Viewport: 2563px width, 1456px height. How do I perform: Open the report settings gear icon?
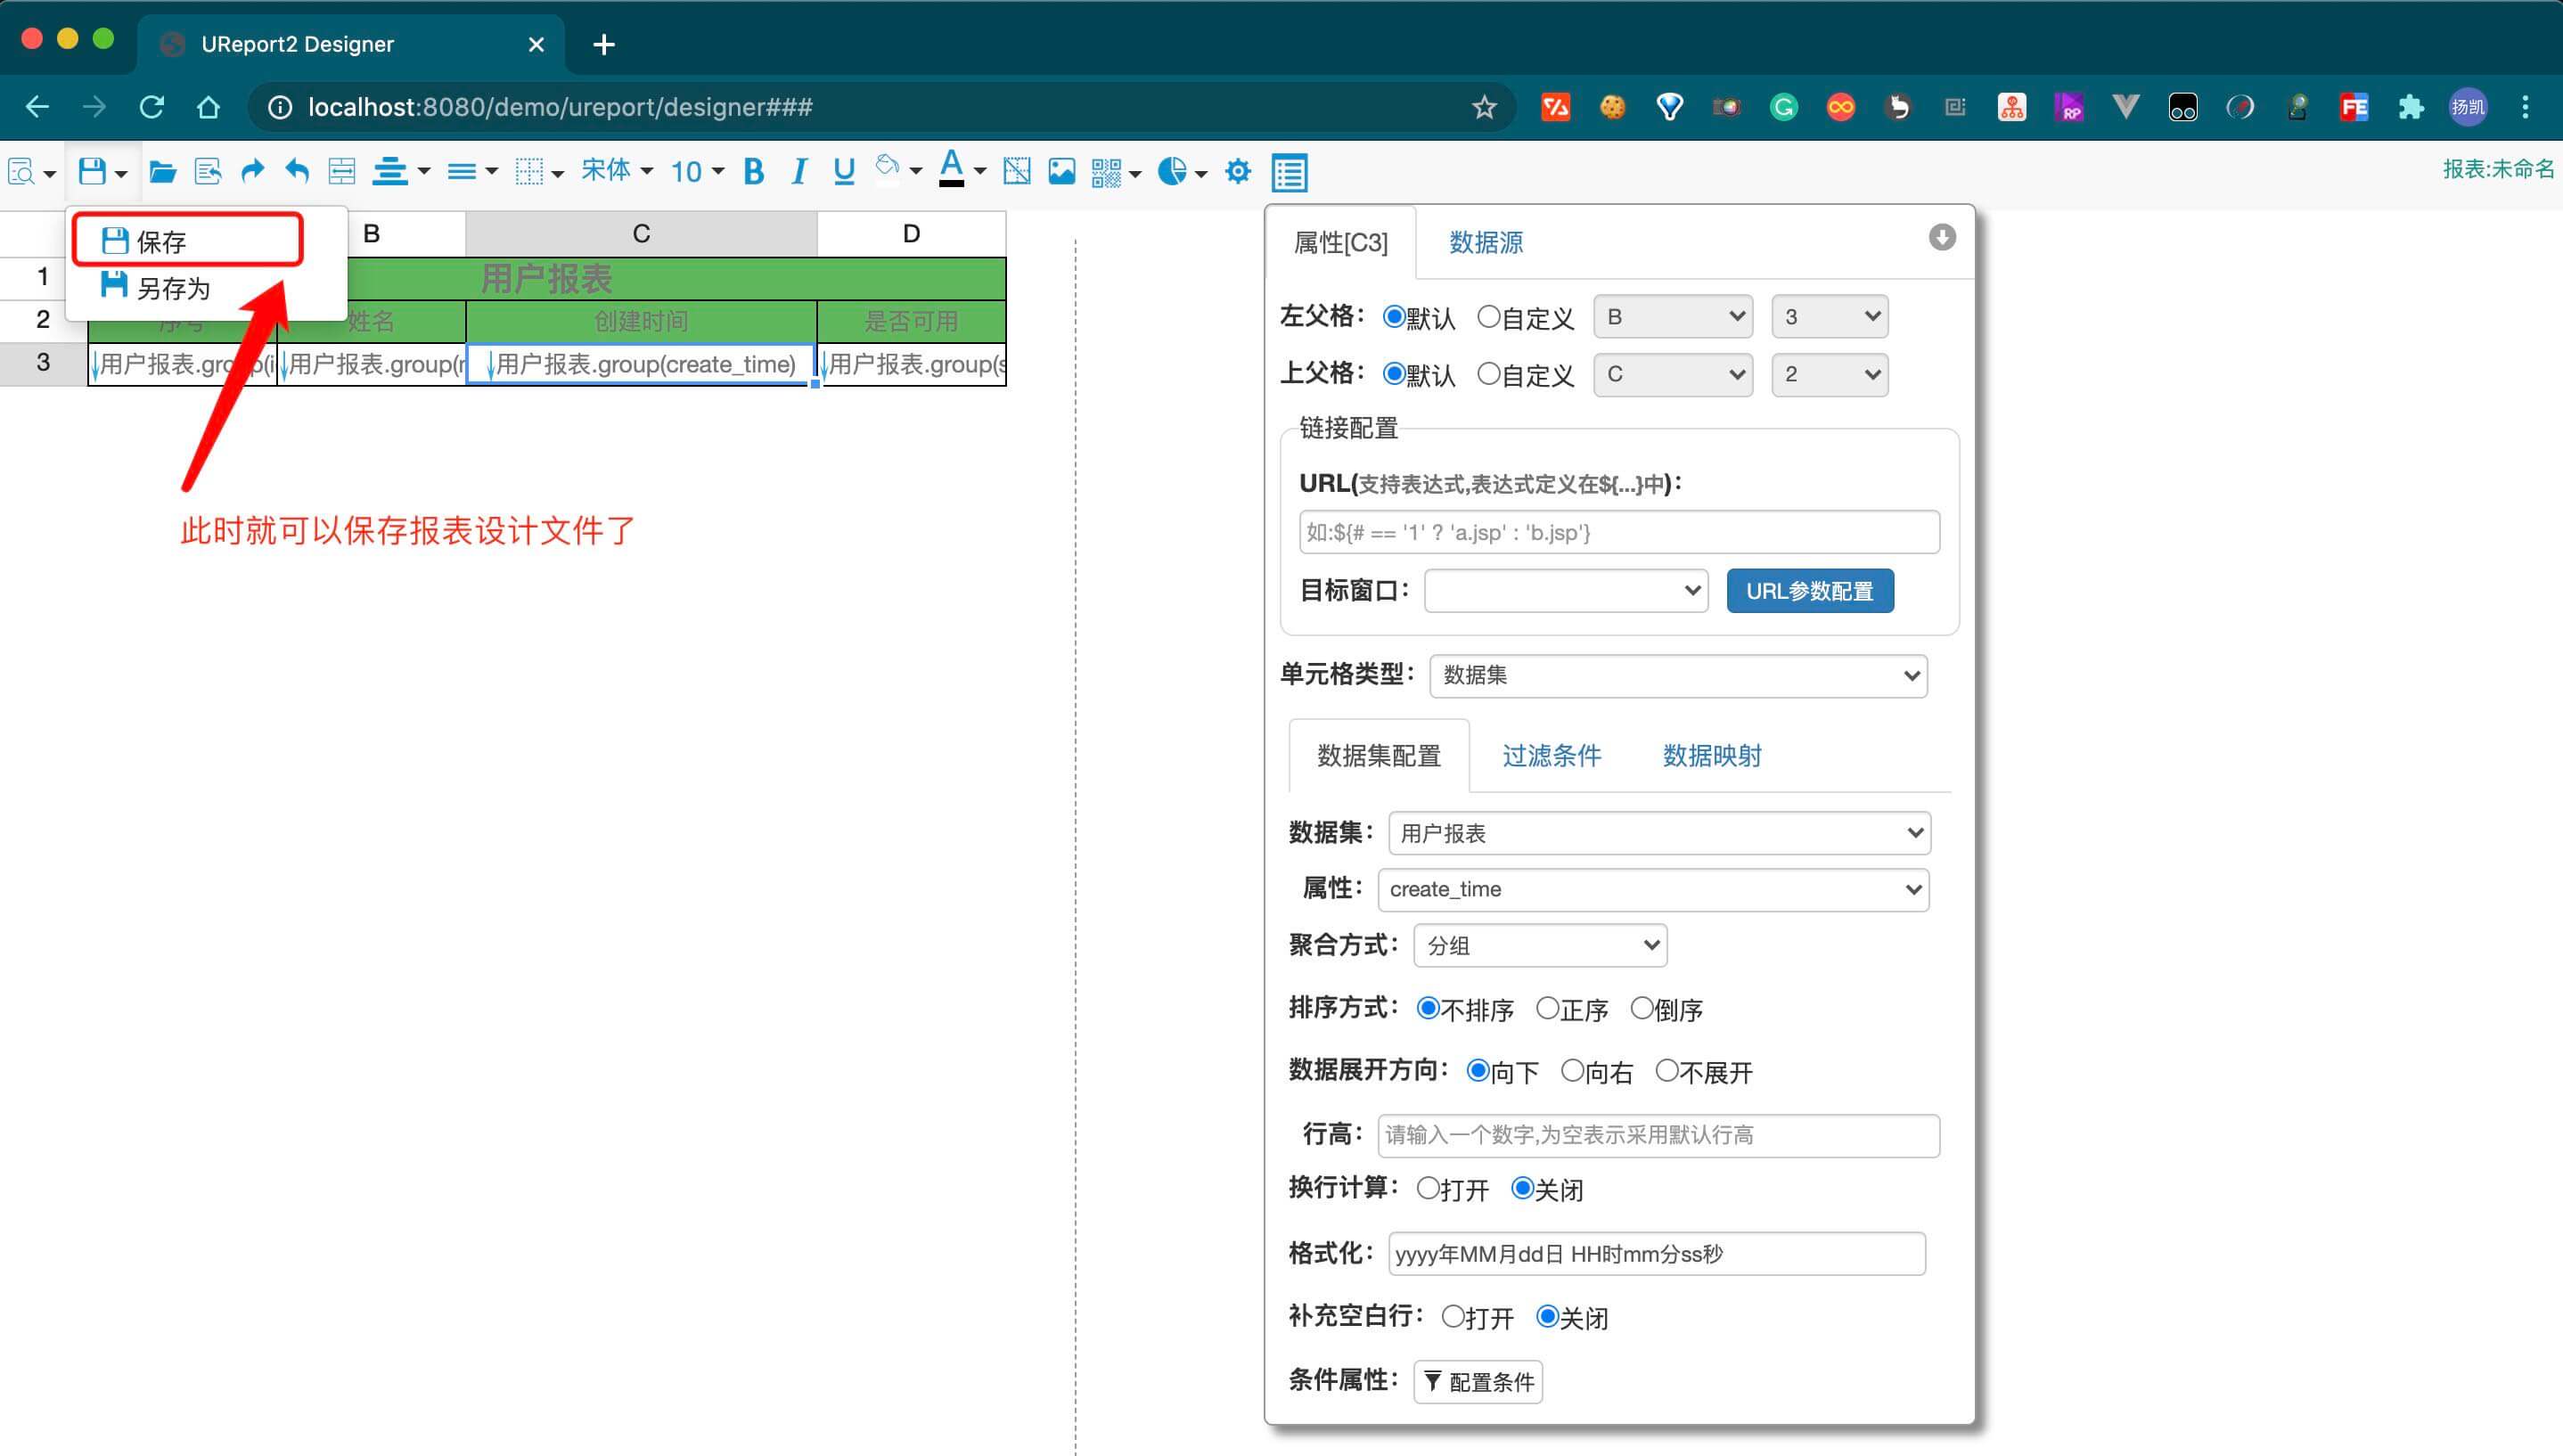click(x=1238, y=171)
